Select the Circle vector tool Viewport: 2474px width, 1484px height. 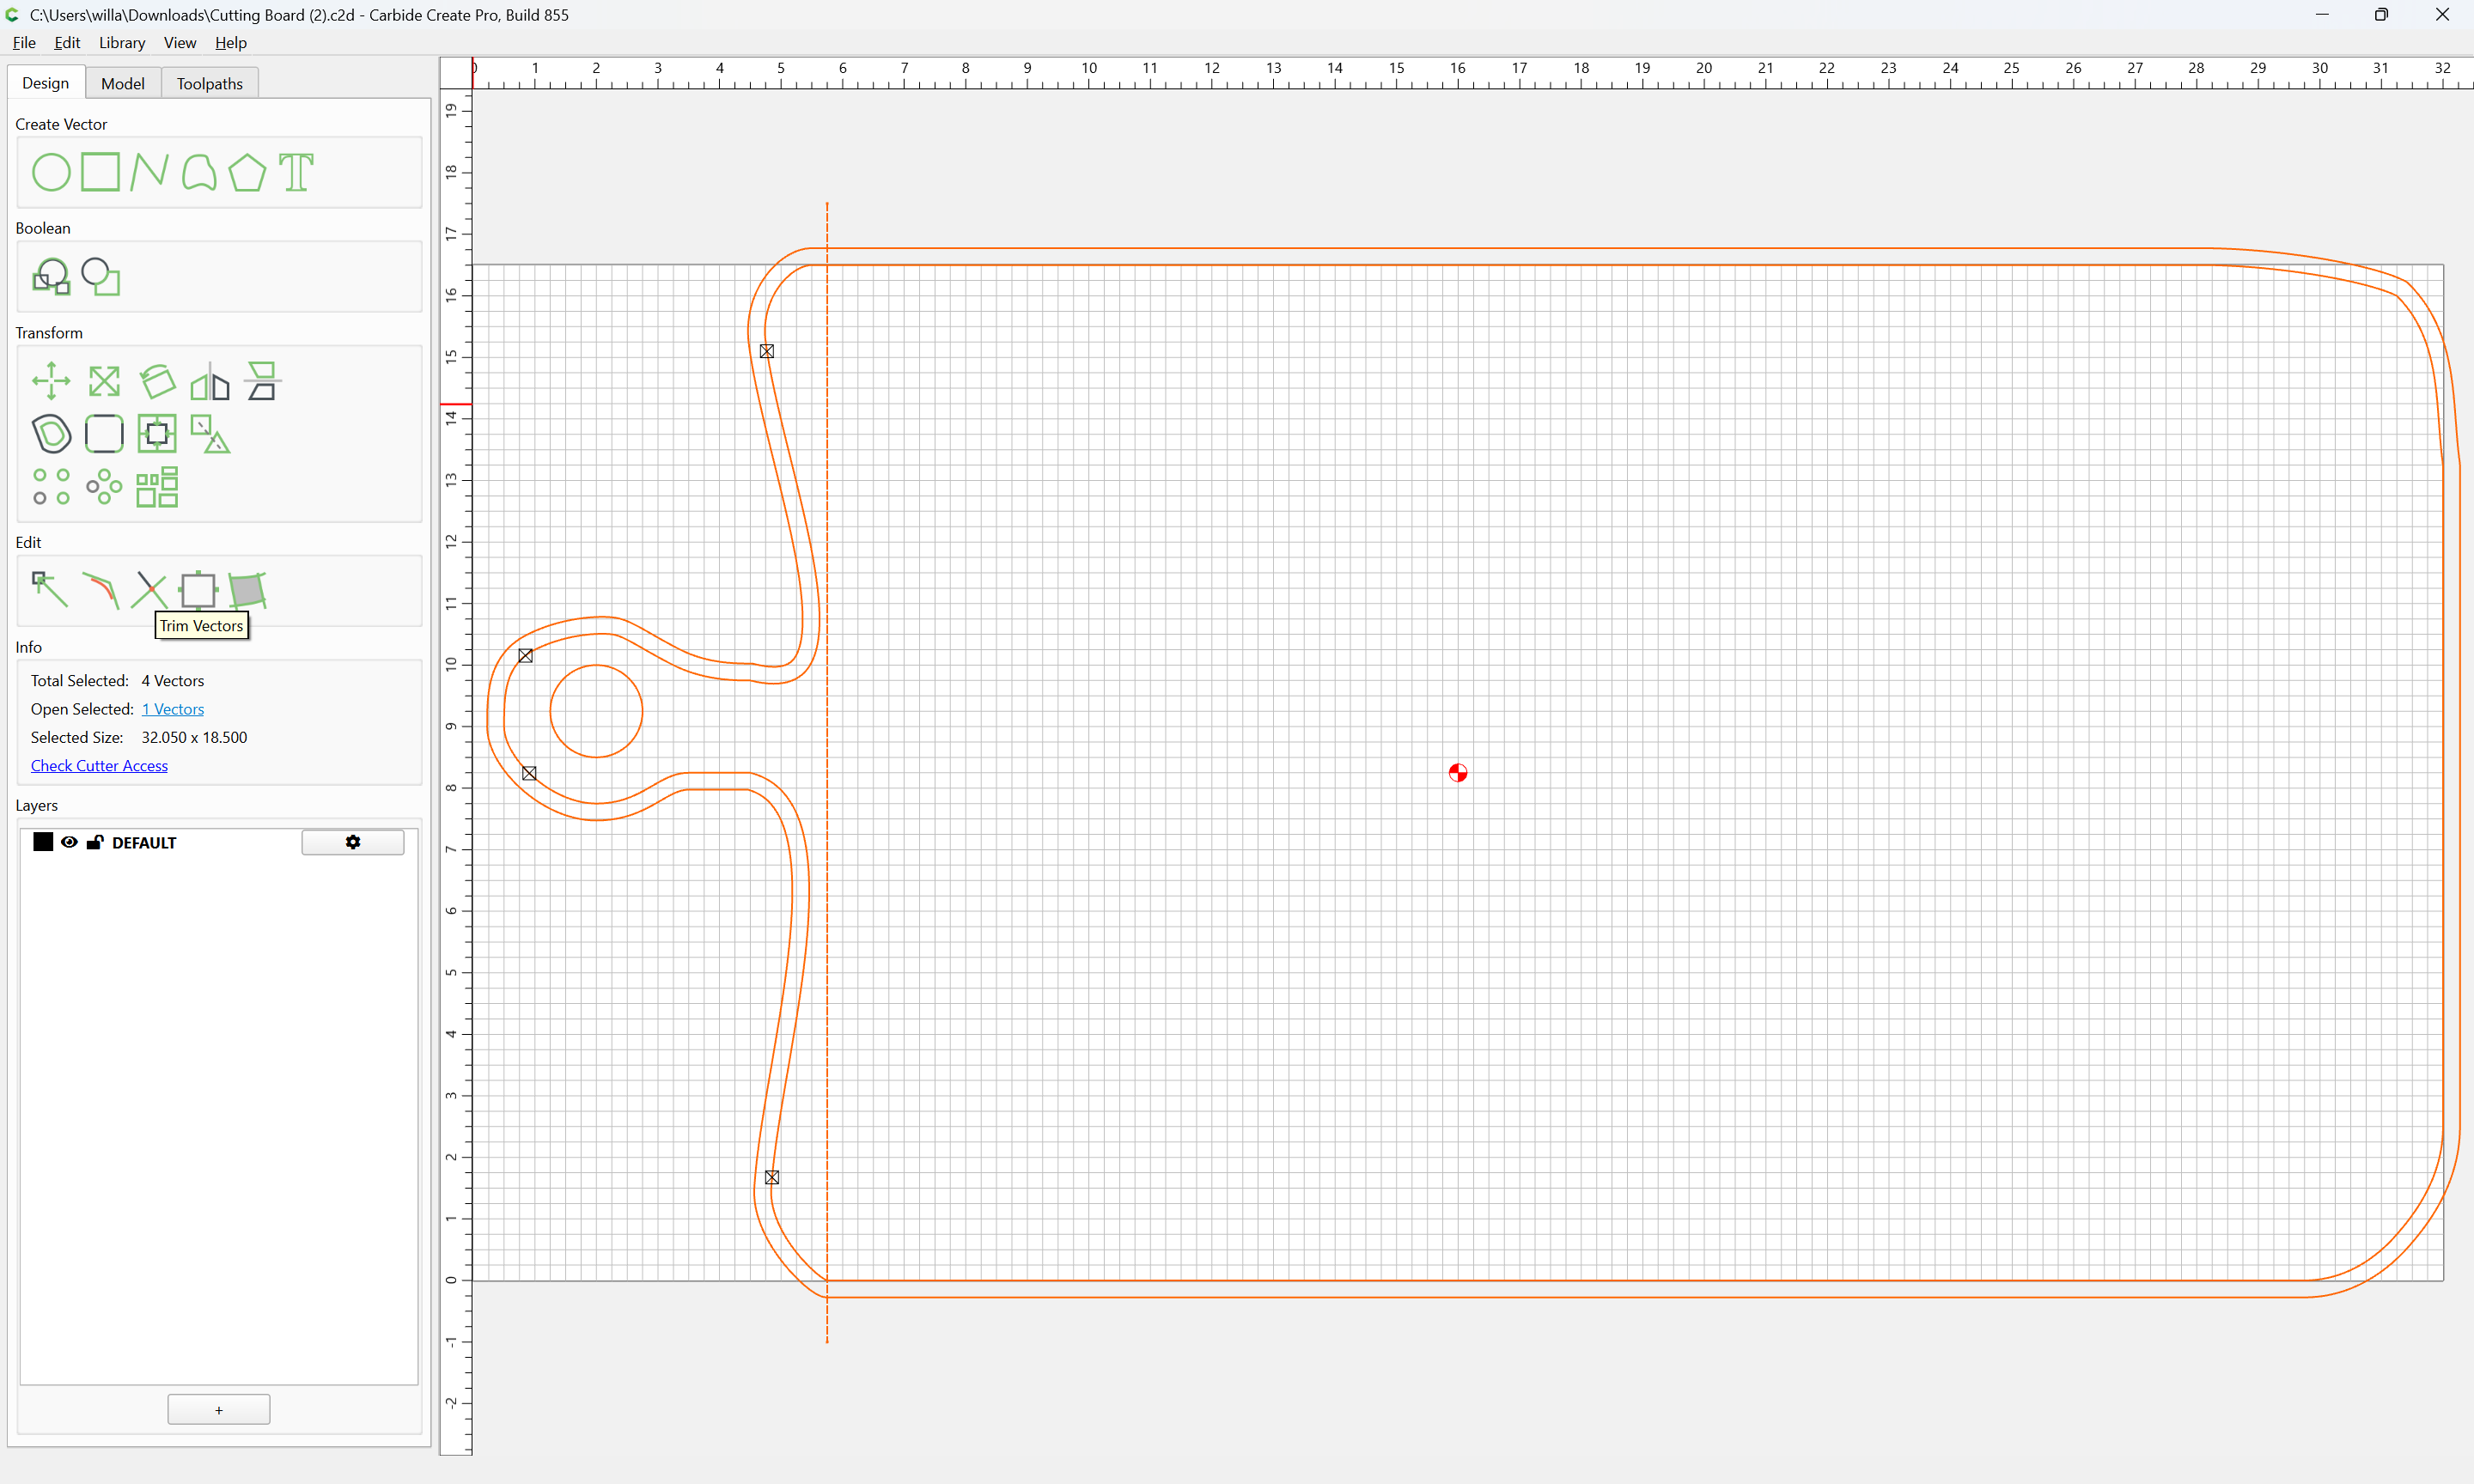point(51,172)
